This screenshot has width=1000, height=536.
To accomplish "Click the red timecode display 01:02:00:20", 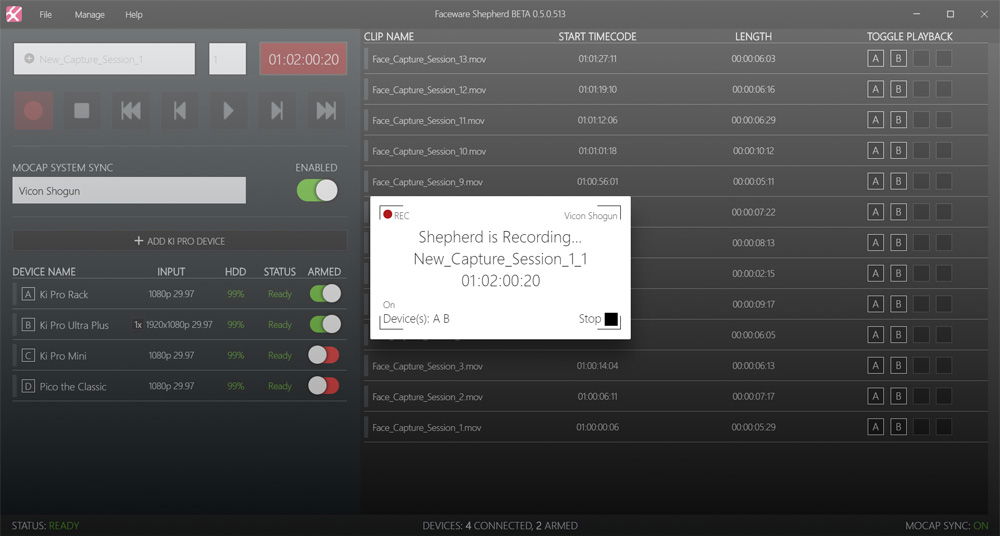I will coord(304,59).
